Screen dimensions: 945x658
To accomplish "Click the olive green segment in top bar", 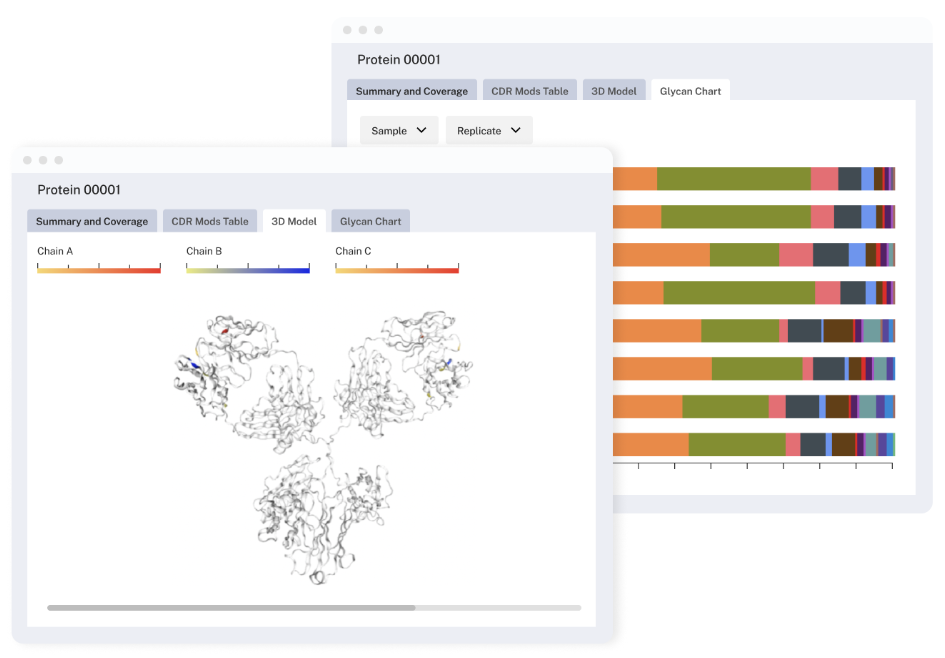I will (733, 179).
